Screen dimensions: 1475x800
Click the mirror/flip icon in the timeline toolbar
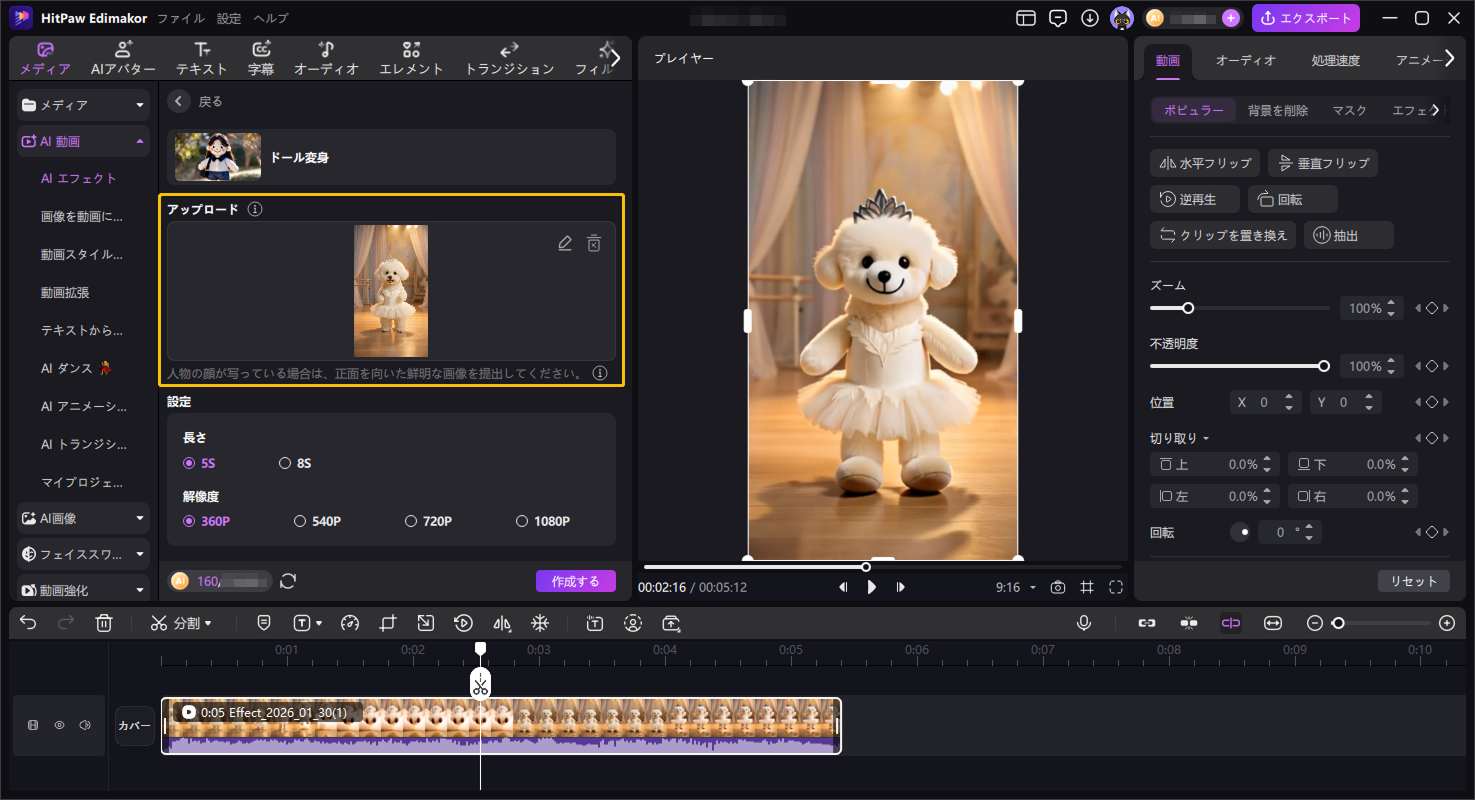501,623
